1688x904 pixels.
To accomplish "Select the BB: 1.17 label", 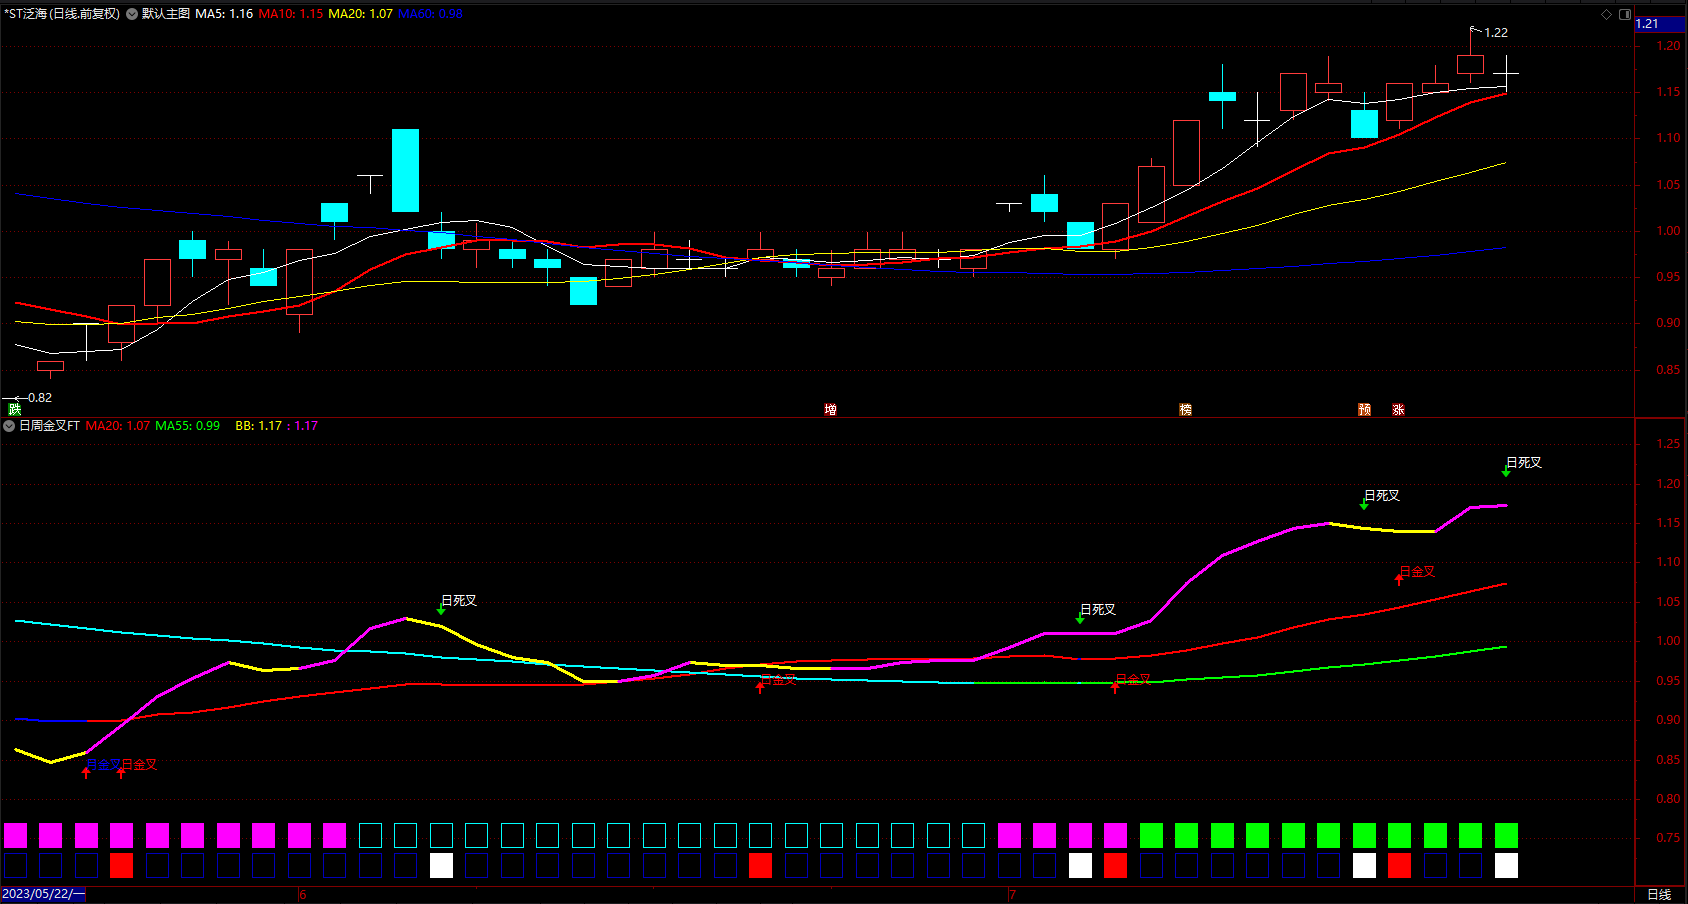I will pos(258,426).
